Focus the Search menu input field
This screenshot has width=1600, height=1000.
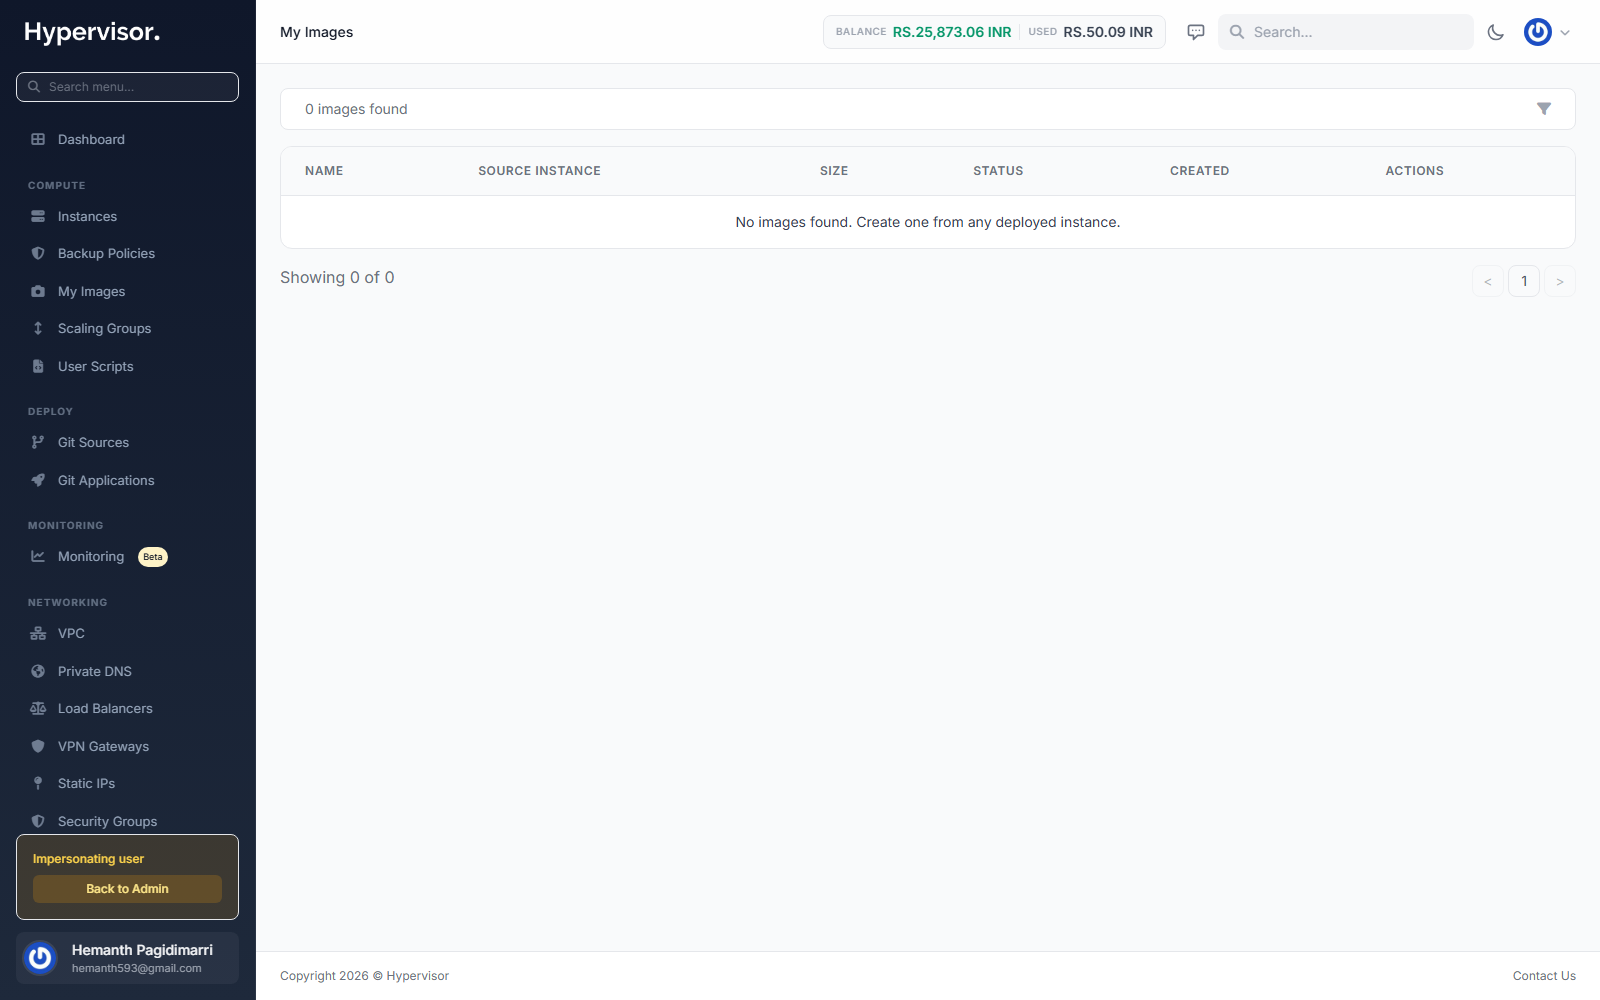[x=127, y=87]
